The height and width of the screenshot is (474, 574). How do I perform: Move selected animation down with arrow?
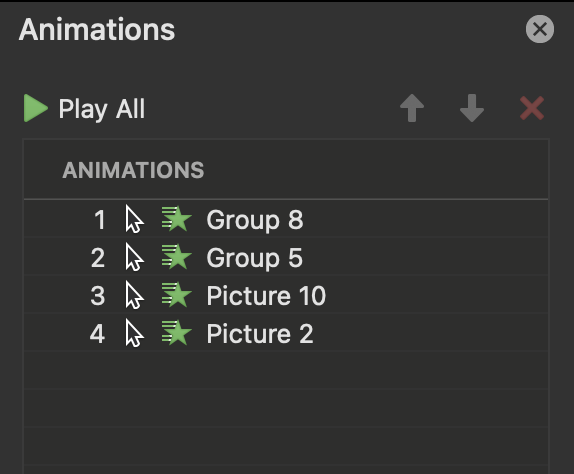472,108
